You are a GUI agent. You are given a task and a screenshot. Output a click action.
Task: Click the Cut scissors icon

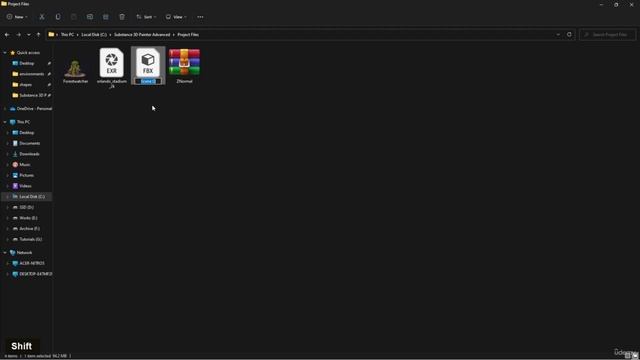pyautogui.click(x=42, y=17)
